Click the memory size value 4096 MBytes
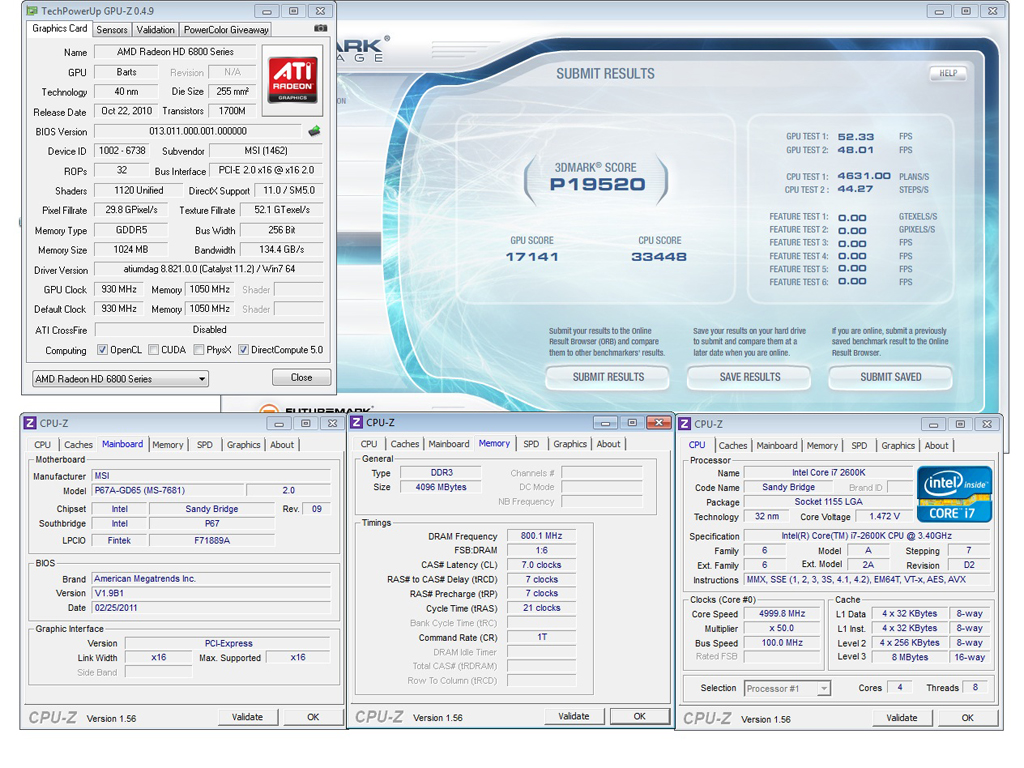Screen dimensions: 1024x768 (x=441, y=487)
